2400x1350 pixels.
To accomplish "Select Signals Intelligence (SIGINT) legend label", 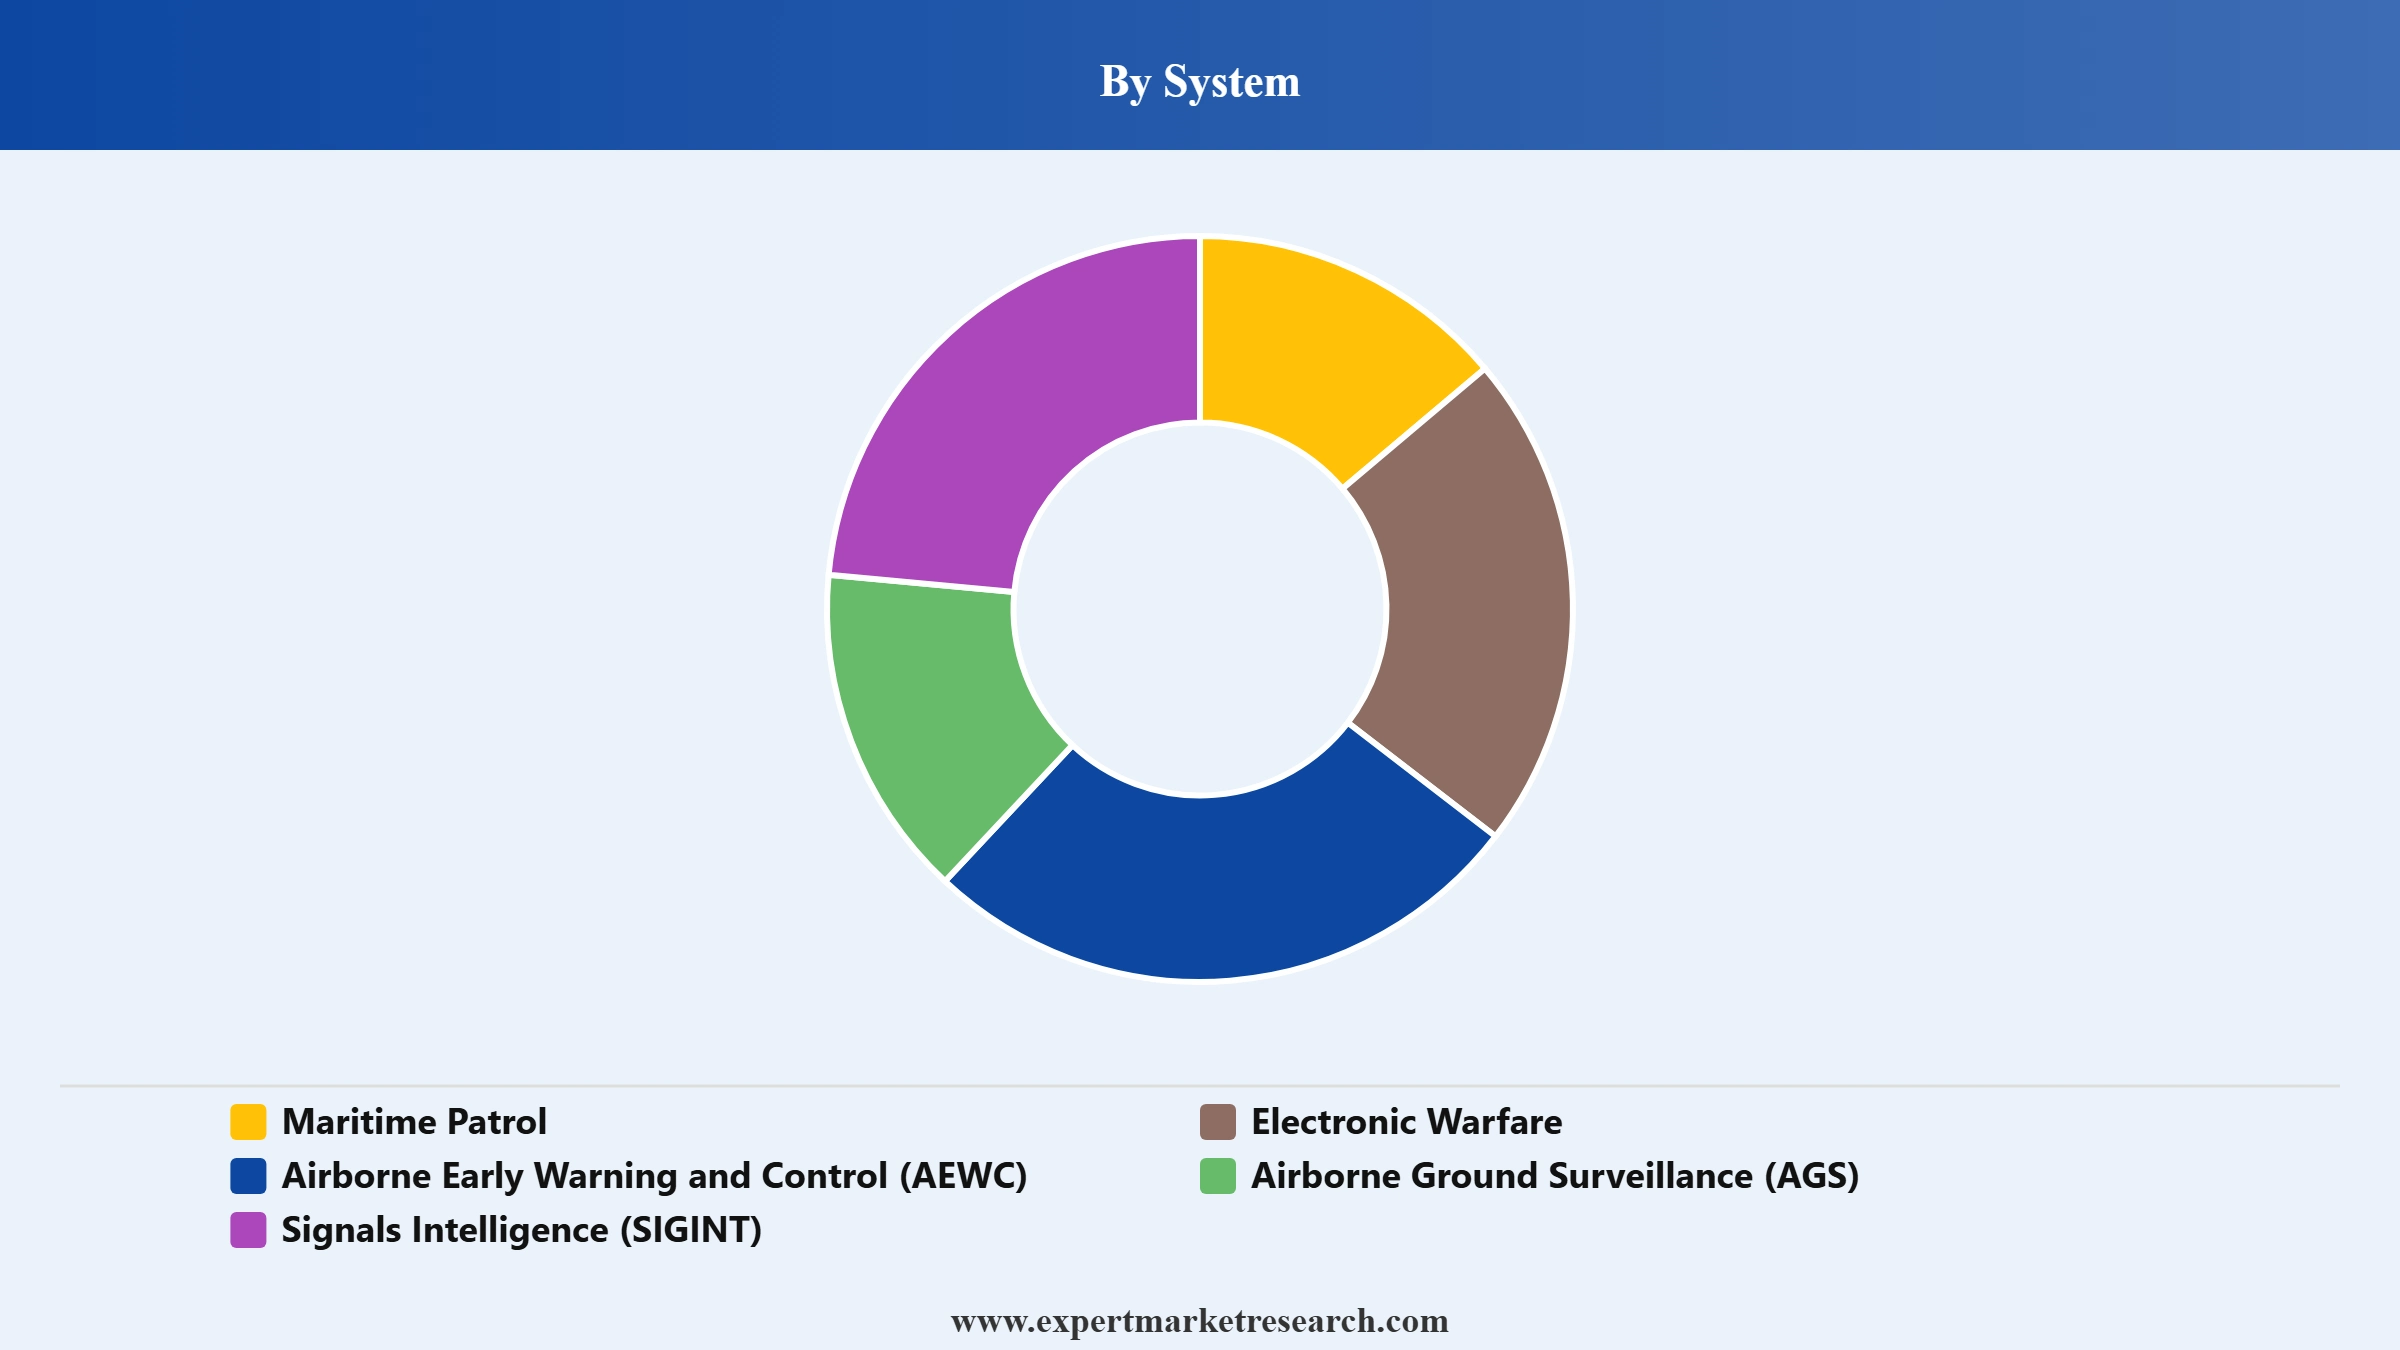I will (x=521, y=1230).
